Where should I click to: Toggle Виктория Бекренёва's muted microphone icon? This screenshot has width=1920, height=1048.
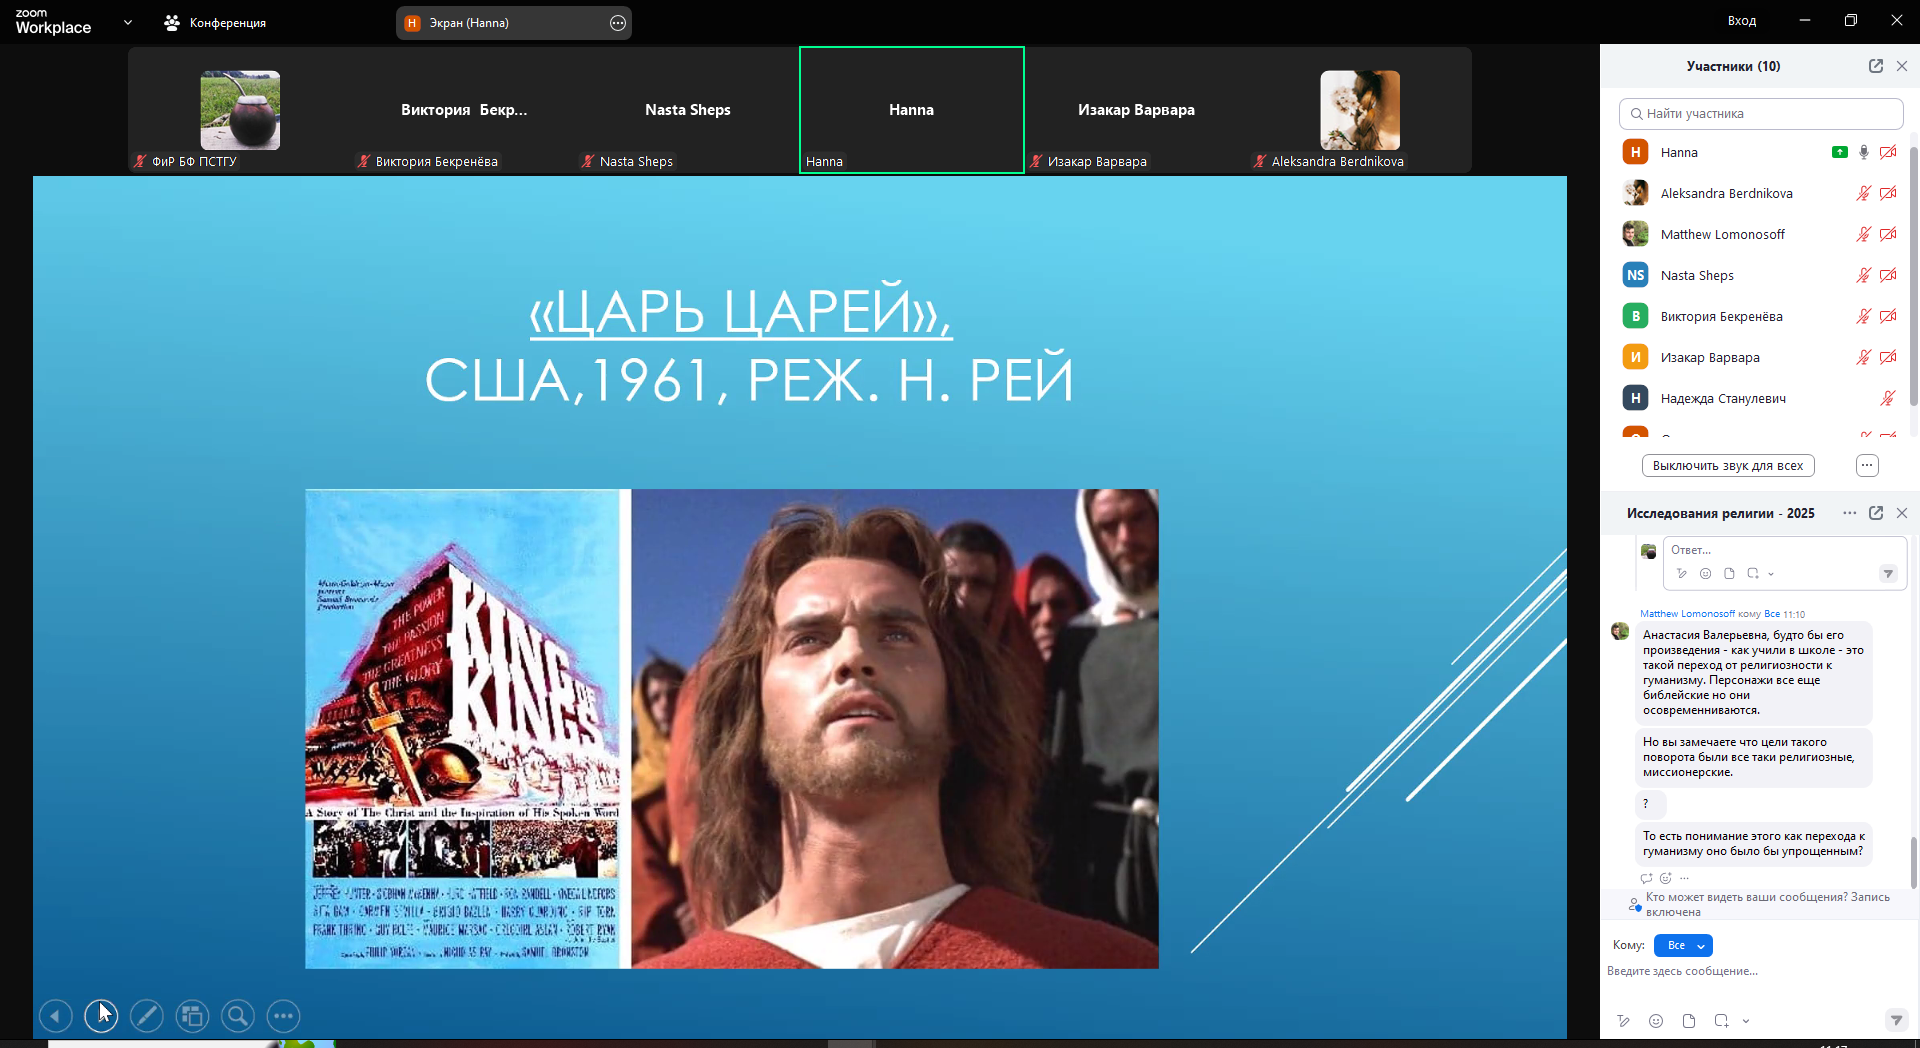coord(1864,316)
